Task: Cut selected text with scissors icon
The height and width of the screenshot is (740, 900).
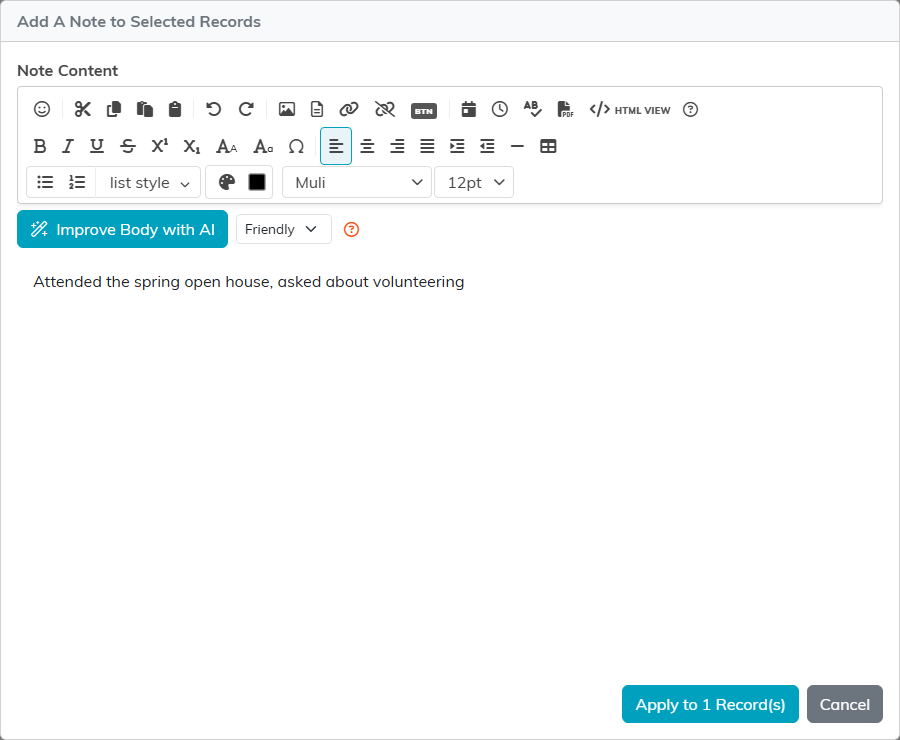Action: tap(83, 109)
